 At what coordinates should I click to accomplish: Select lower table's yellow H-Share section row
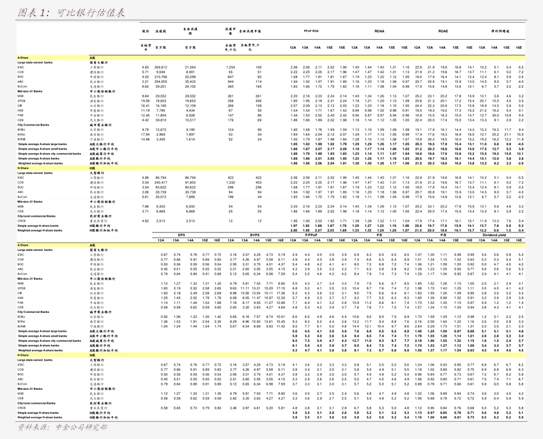coord(271,355)
